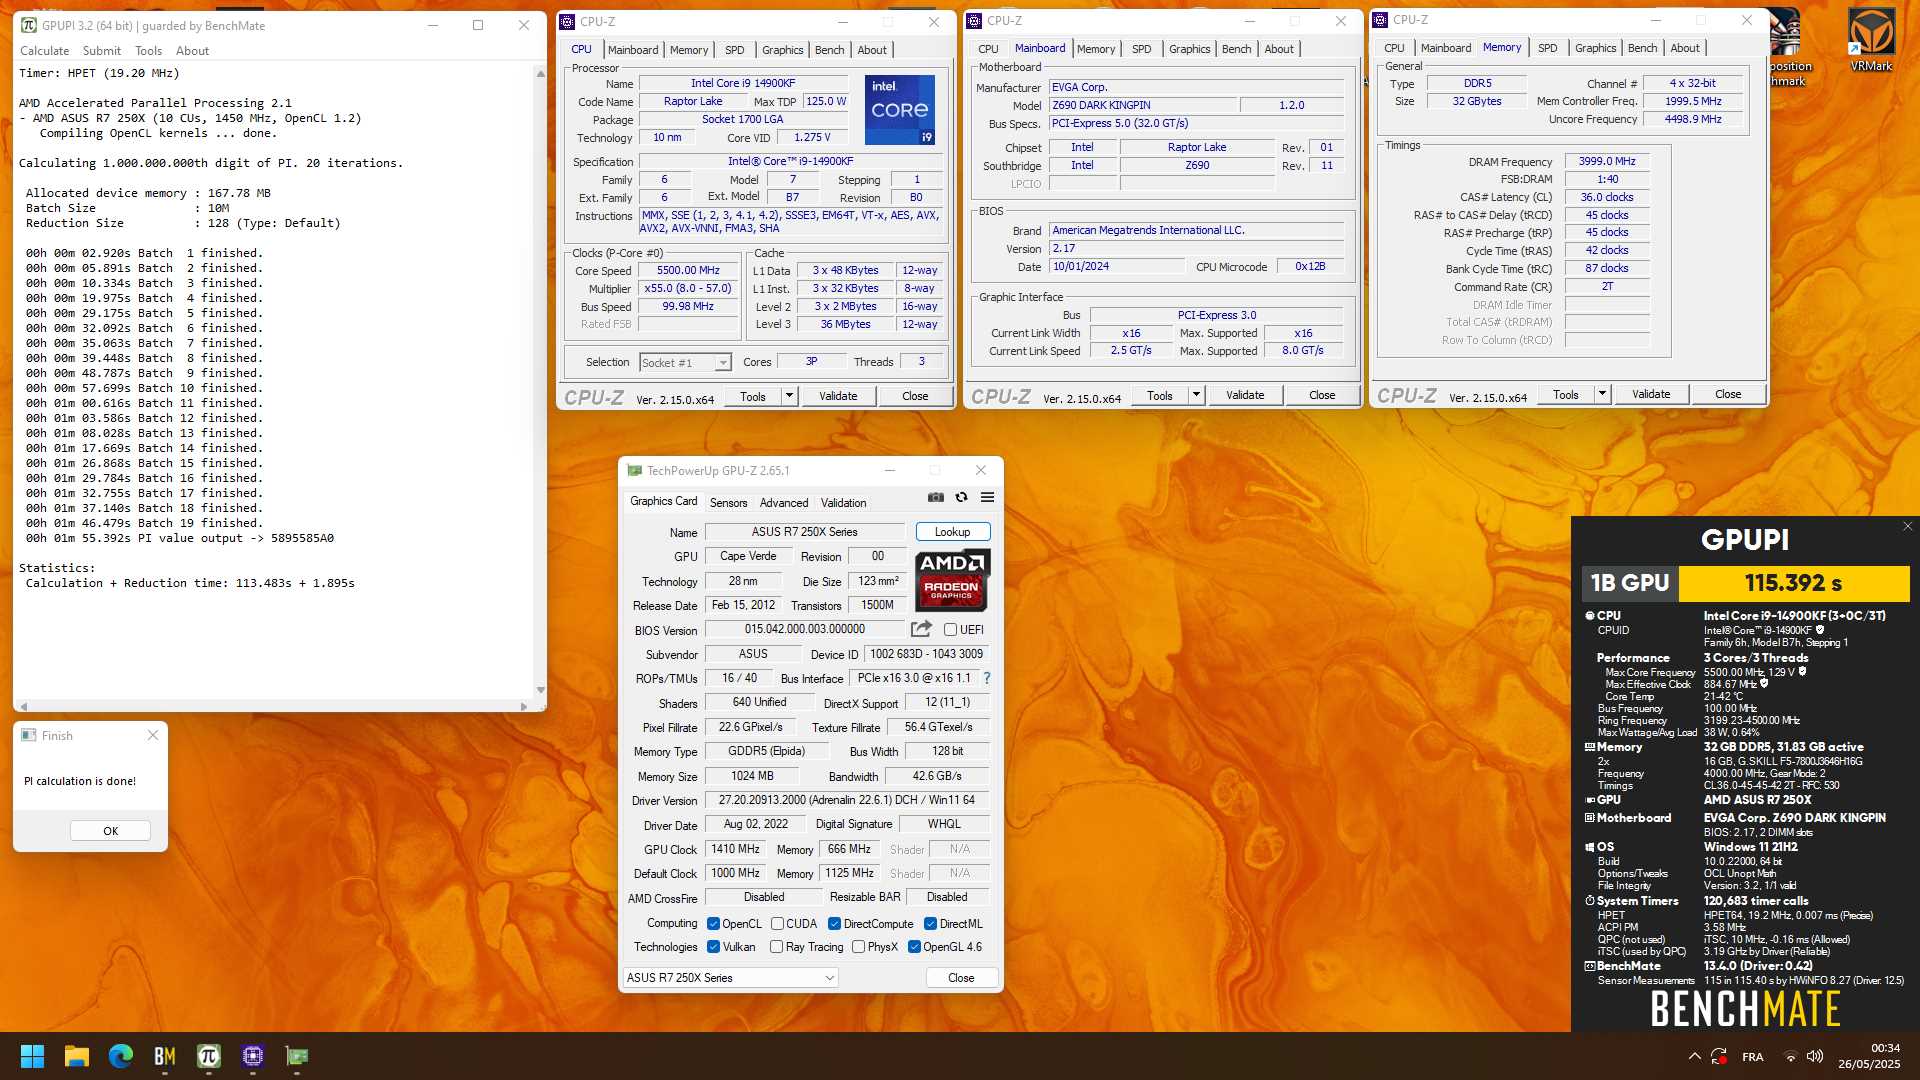Viewport: 1920px width, 1080px height.
Task: Click the AMD Radeon Graphics logo
Action: click(x=952, y=580)
